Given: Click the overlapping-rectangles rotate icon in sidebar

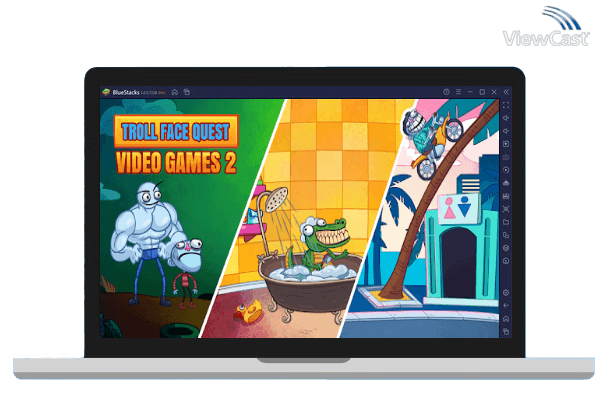Looking at the screenshot, I should (x=506, y=235).
